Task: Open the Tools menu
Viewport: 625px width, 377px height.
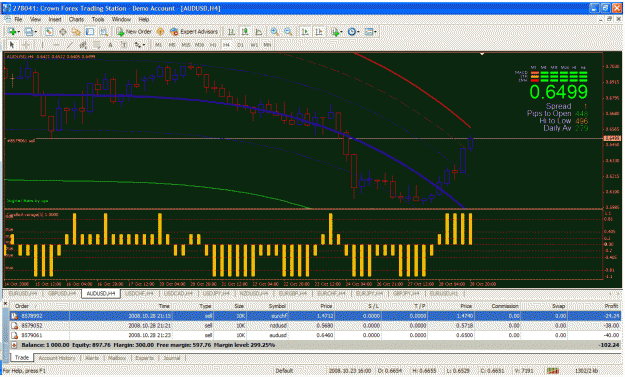Action: 98,19
